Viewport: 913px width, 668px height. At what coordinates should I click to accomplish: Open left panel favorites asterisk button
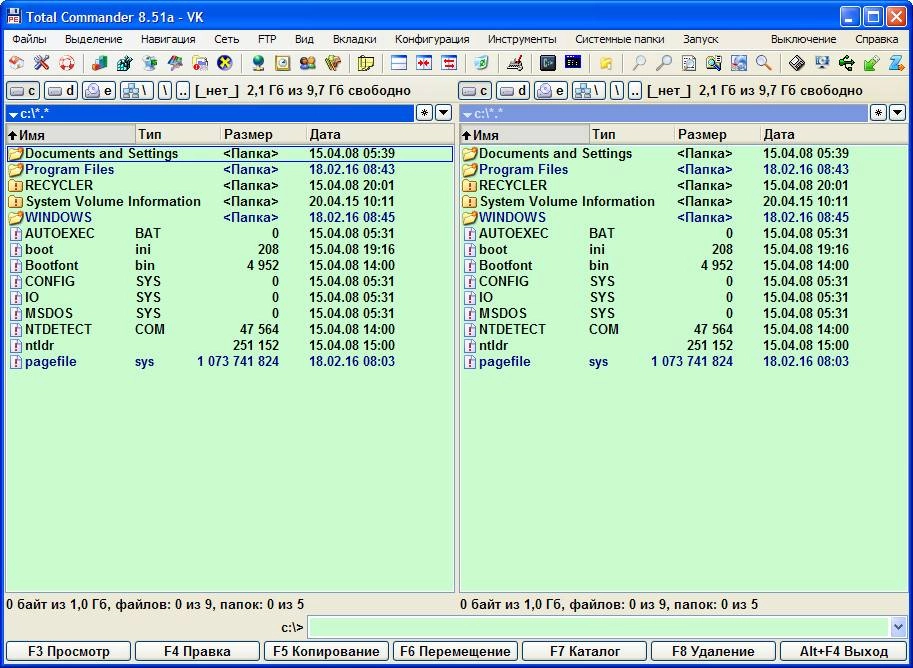coord(424,113)
